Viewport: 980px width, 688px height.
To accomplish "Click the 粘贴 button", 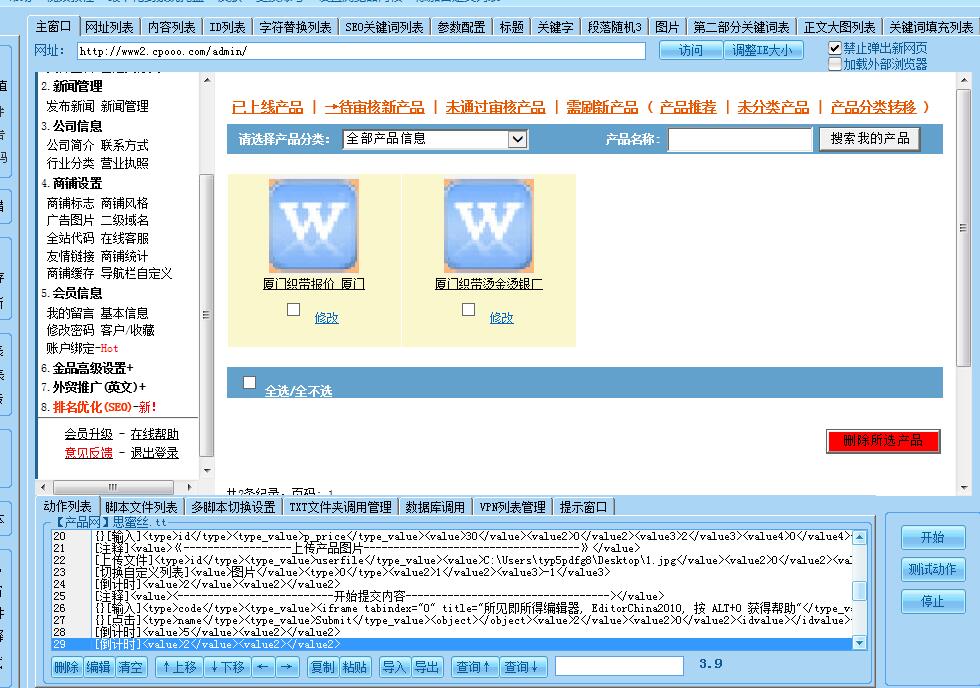I will point(355,667).
